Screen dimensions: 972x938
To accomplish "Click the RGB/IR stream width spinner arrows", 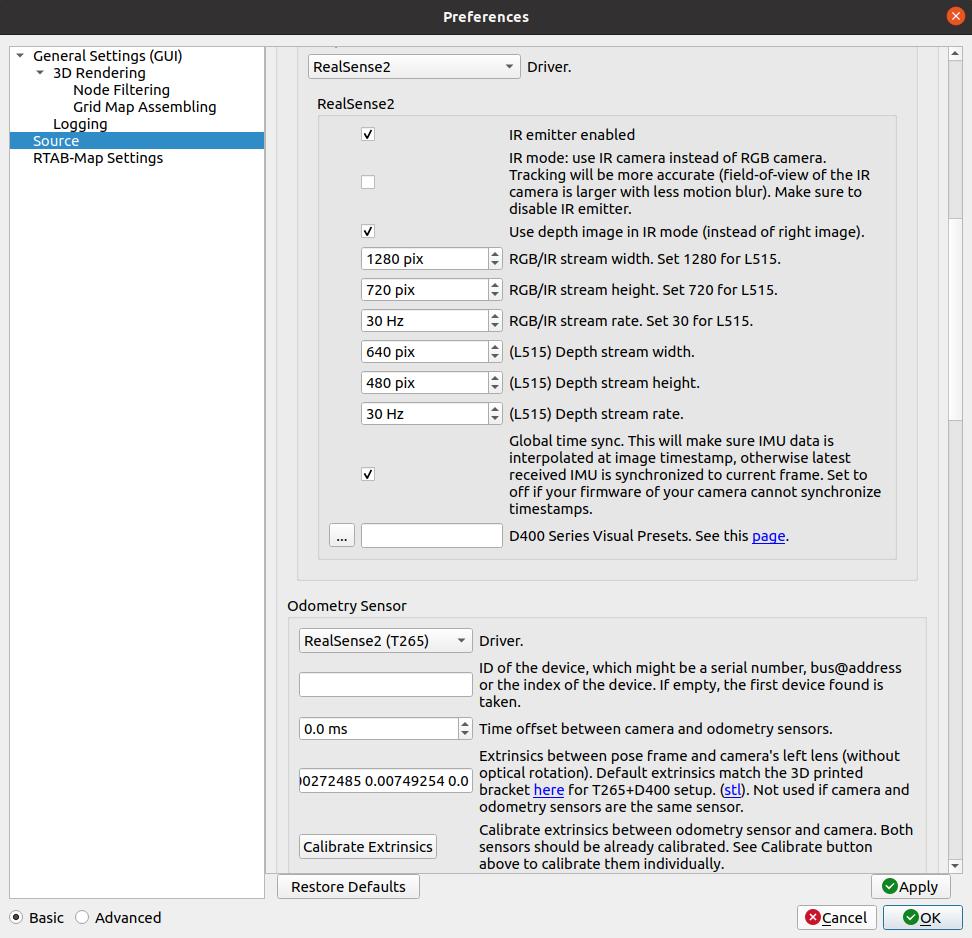I will click(x=495, y=259).
